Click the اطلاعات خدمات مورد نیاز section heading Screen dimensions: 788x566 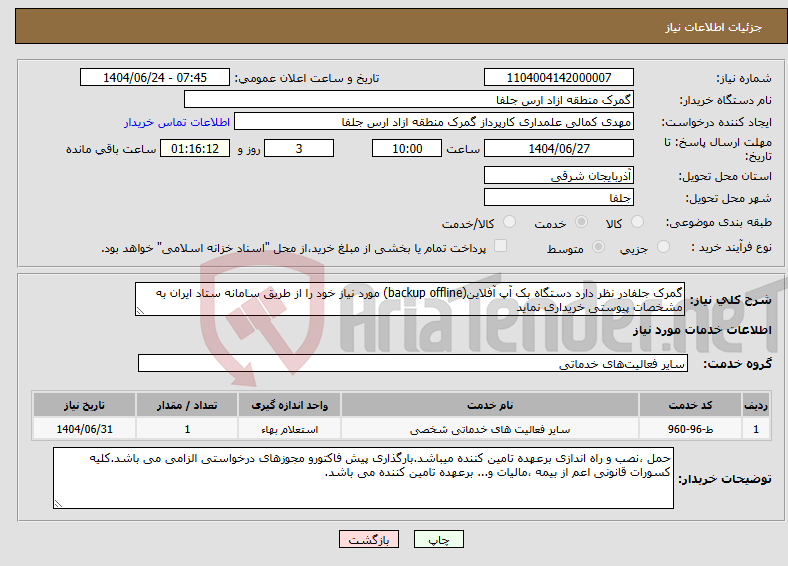click(702, 330)
